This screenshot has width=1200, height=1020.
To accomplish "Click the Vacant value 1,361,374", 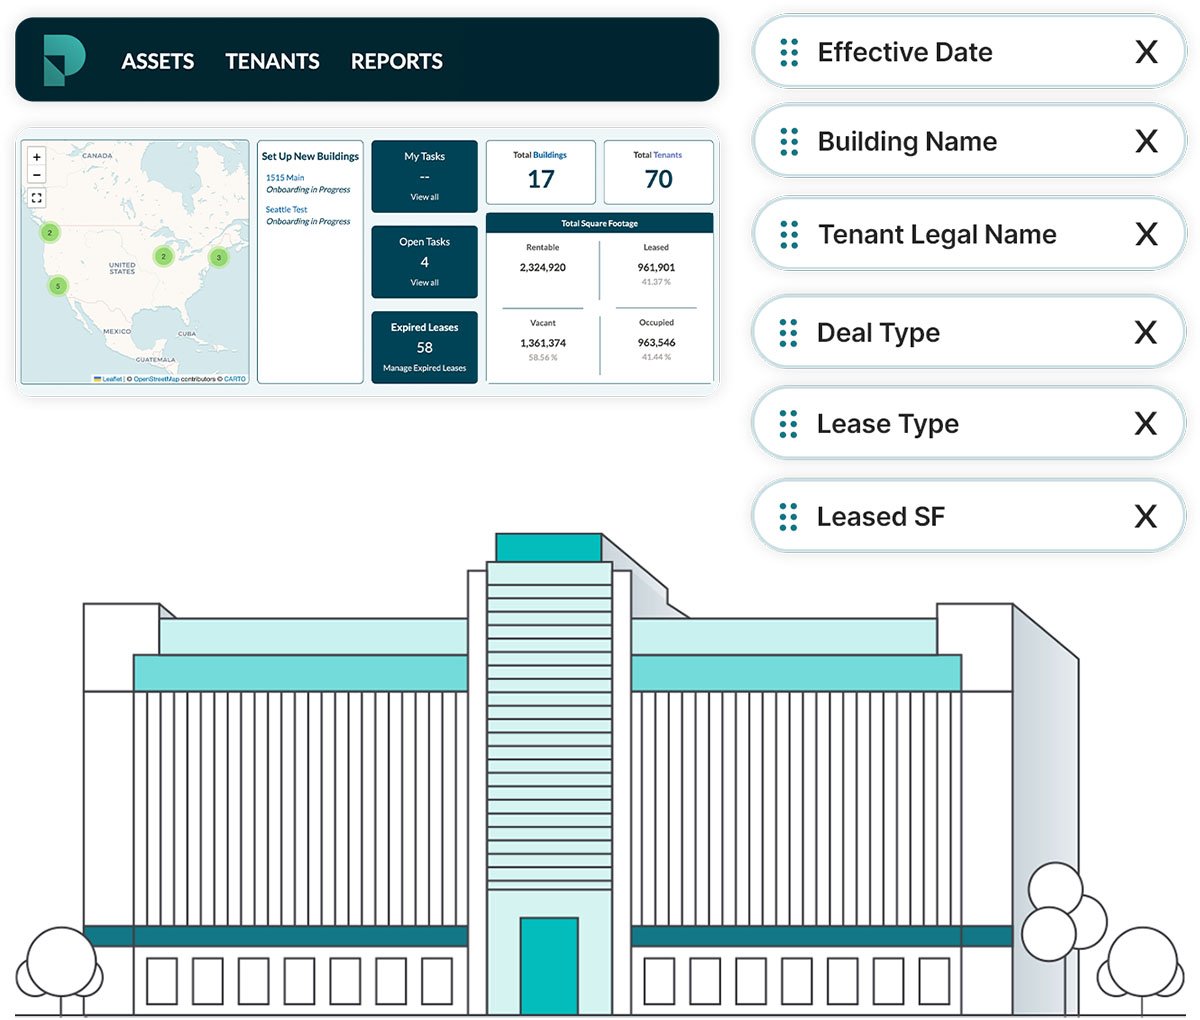I will [x=543, y=343].
